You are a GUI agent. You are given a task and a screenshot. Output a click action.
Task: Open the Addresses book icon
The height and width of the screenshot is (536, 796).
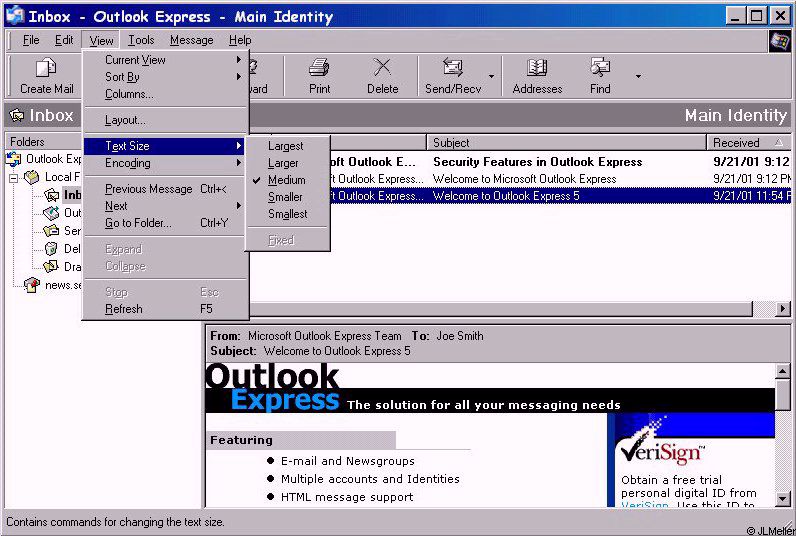[537, 68]
